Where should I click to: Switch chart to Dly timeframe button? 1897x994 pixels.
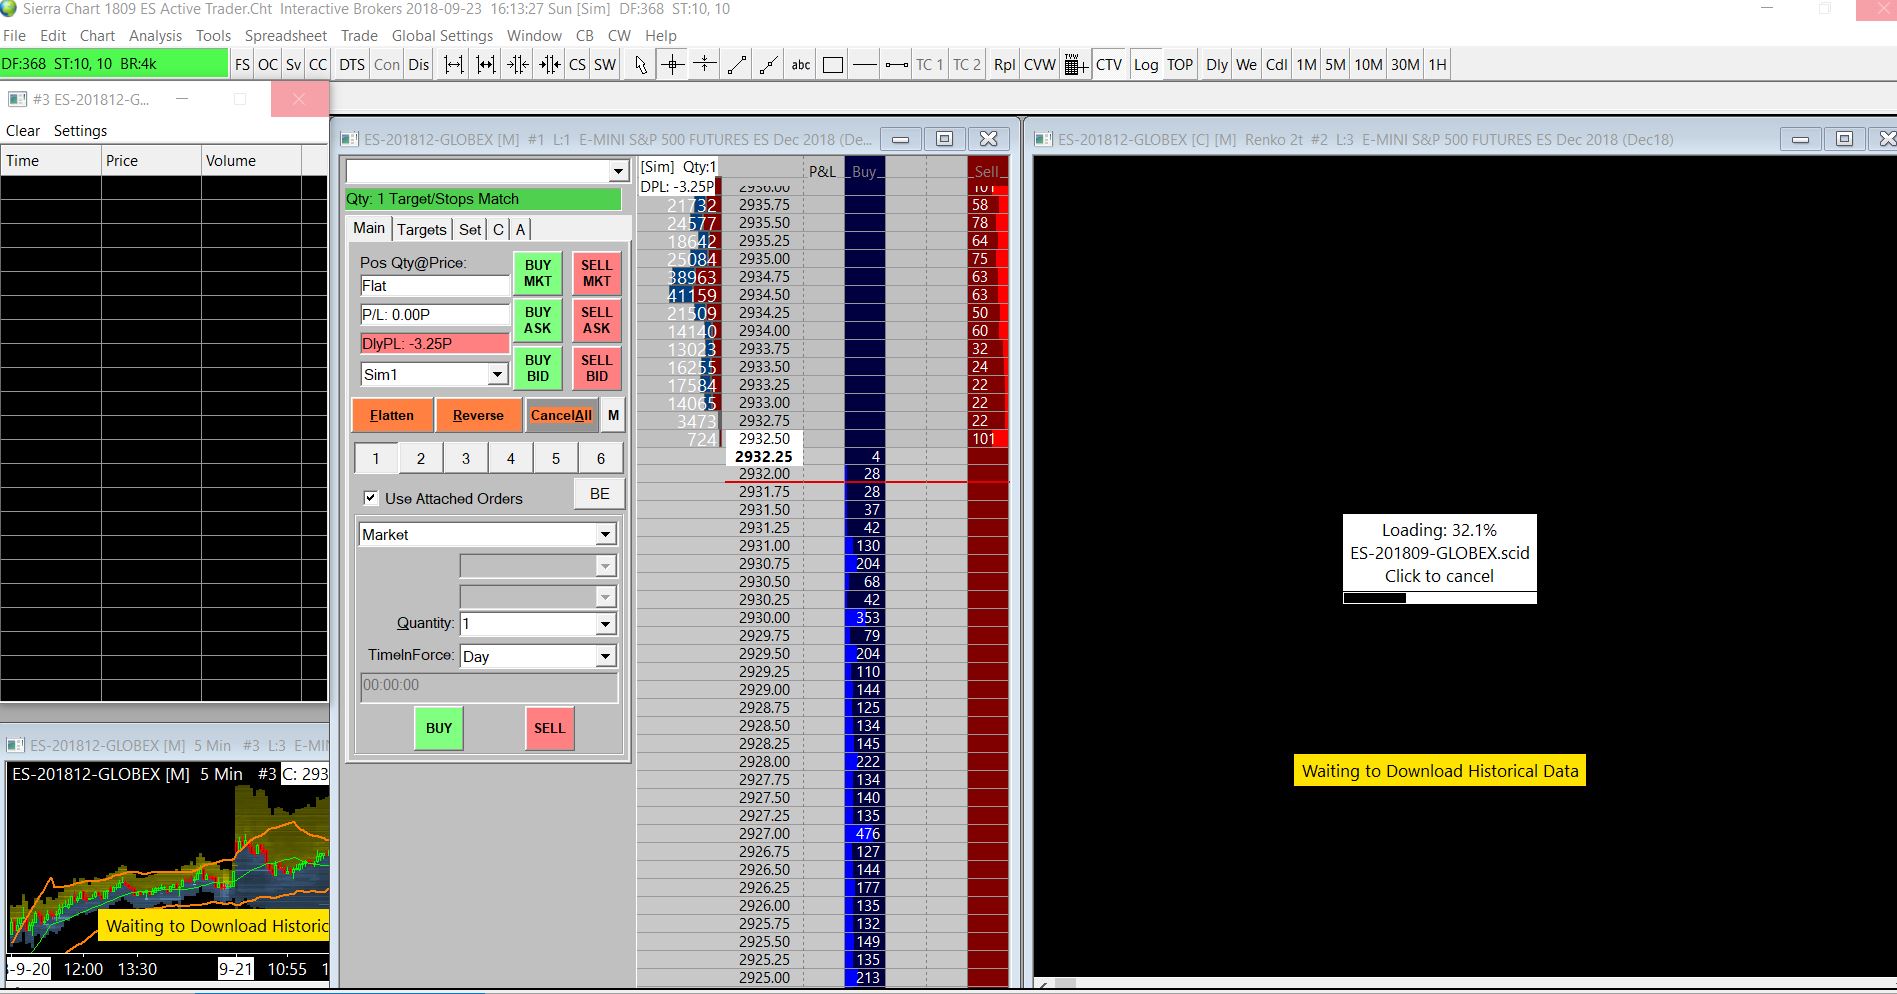pos(1217,65)
